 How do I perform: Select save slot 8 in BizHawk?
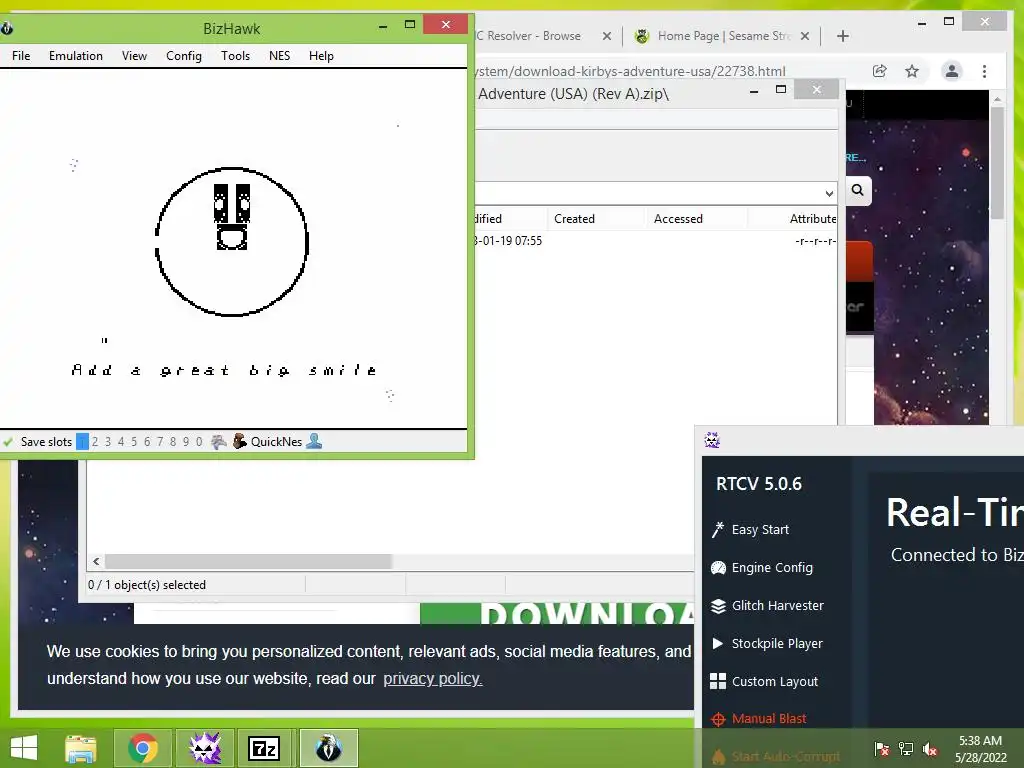(x=173, y=442)
